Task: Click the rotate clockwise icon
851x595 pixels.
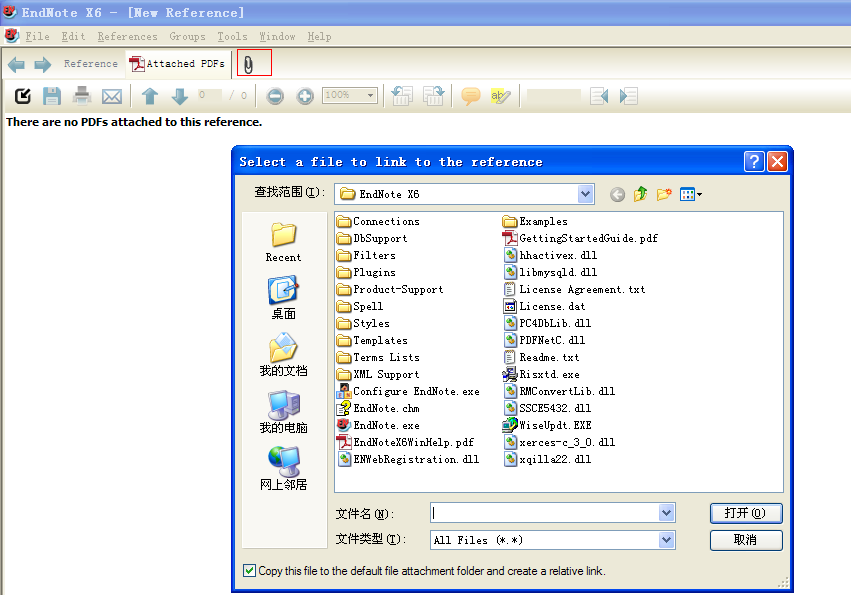Action: pyautogui.click(x=434, y=96)
